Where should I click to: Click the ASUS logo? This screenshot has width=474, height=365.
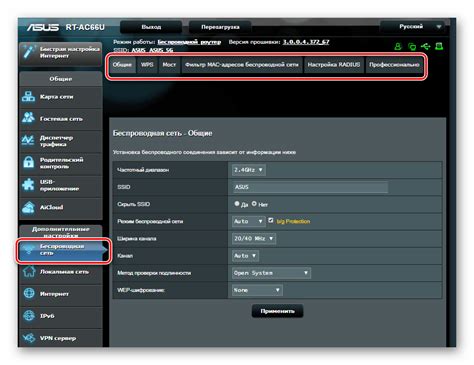(43, 27)
